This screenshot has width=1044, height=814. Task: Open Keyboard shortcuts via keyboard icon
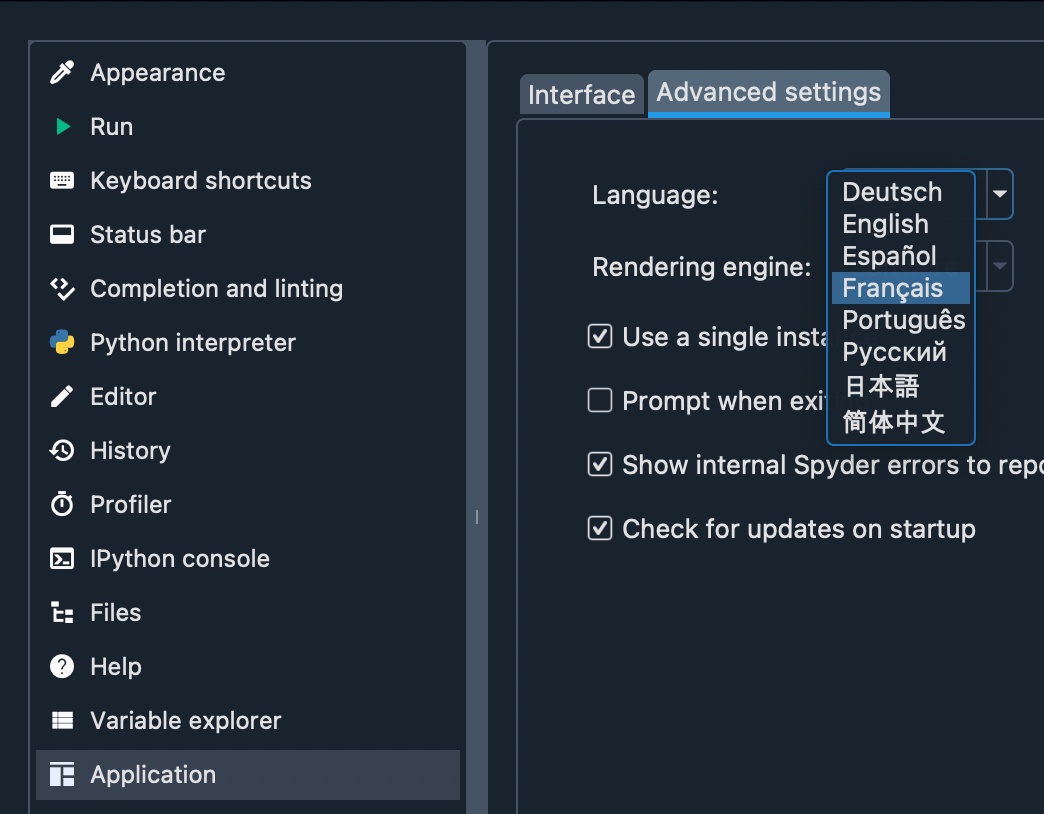pyautogui.click(x=62, y=181)
